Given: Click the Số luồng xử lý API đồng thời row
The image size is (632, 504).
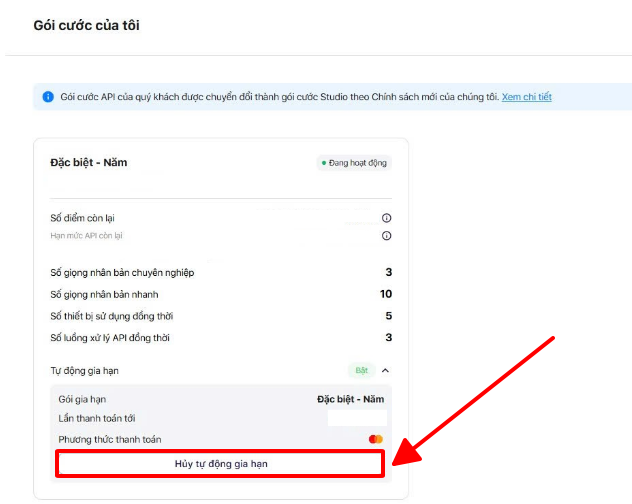Looking at the screenshot, I should (110, 338).
